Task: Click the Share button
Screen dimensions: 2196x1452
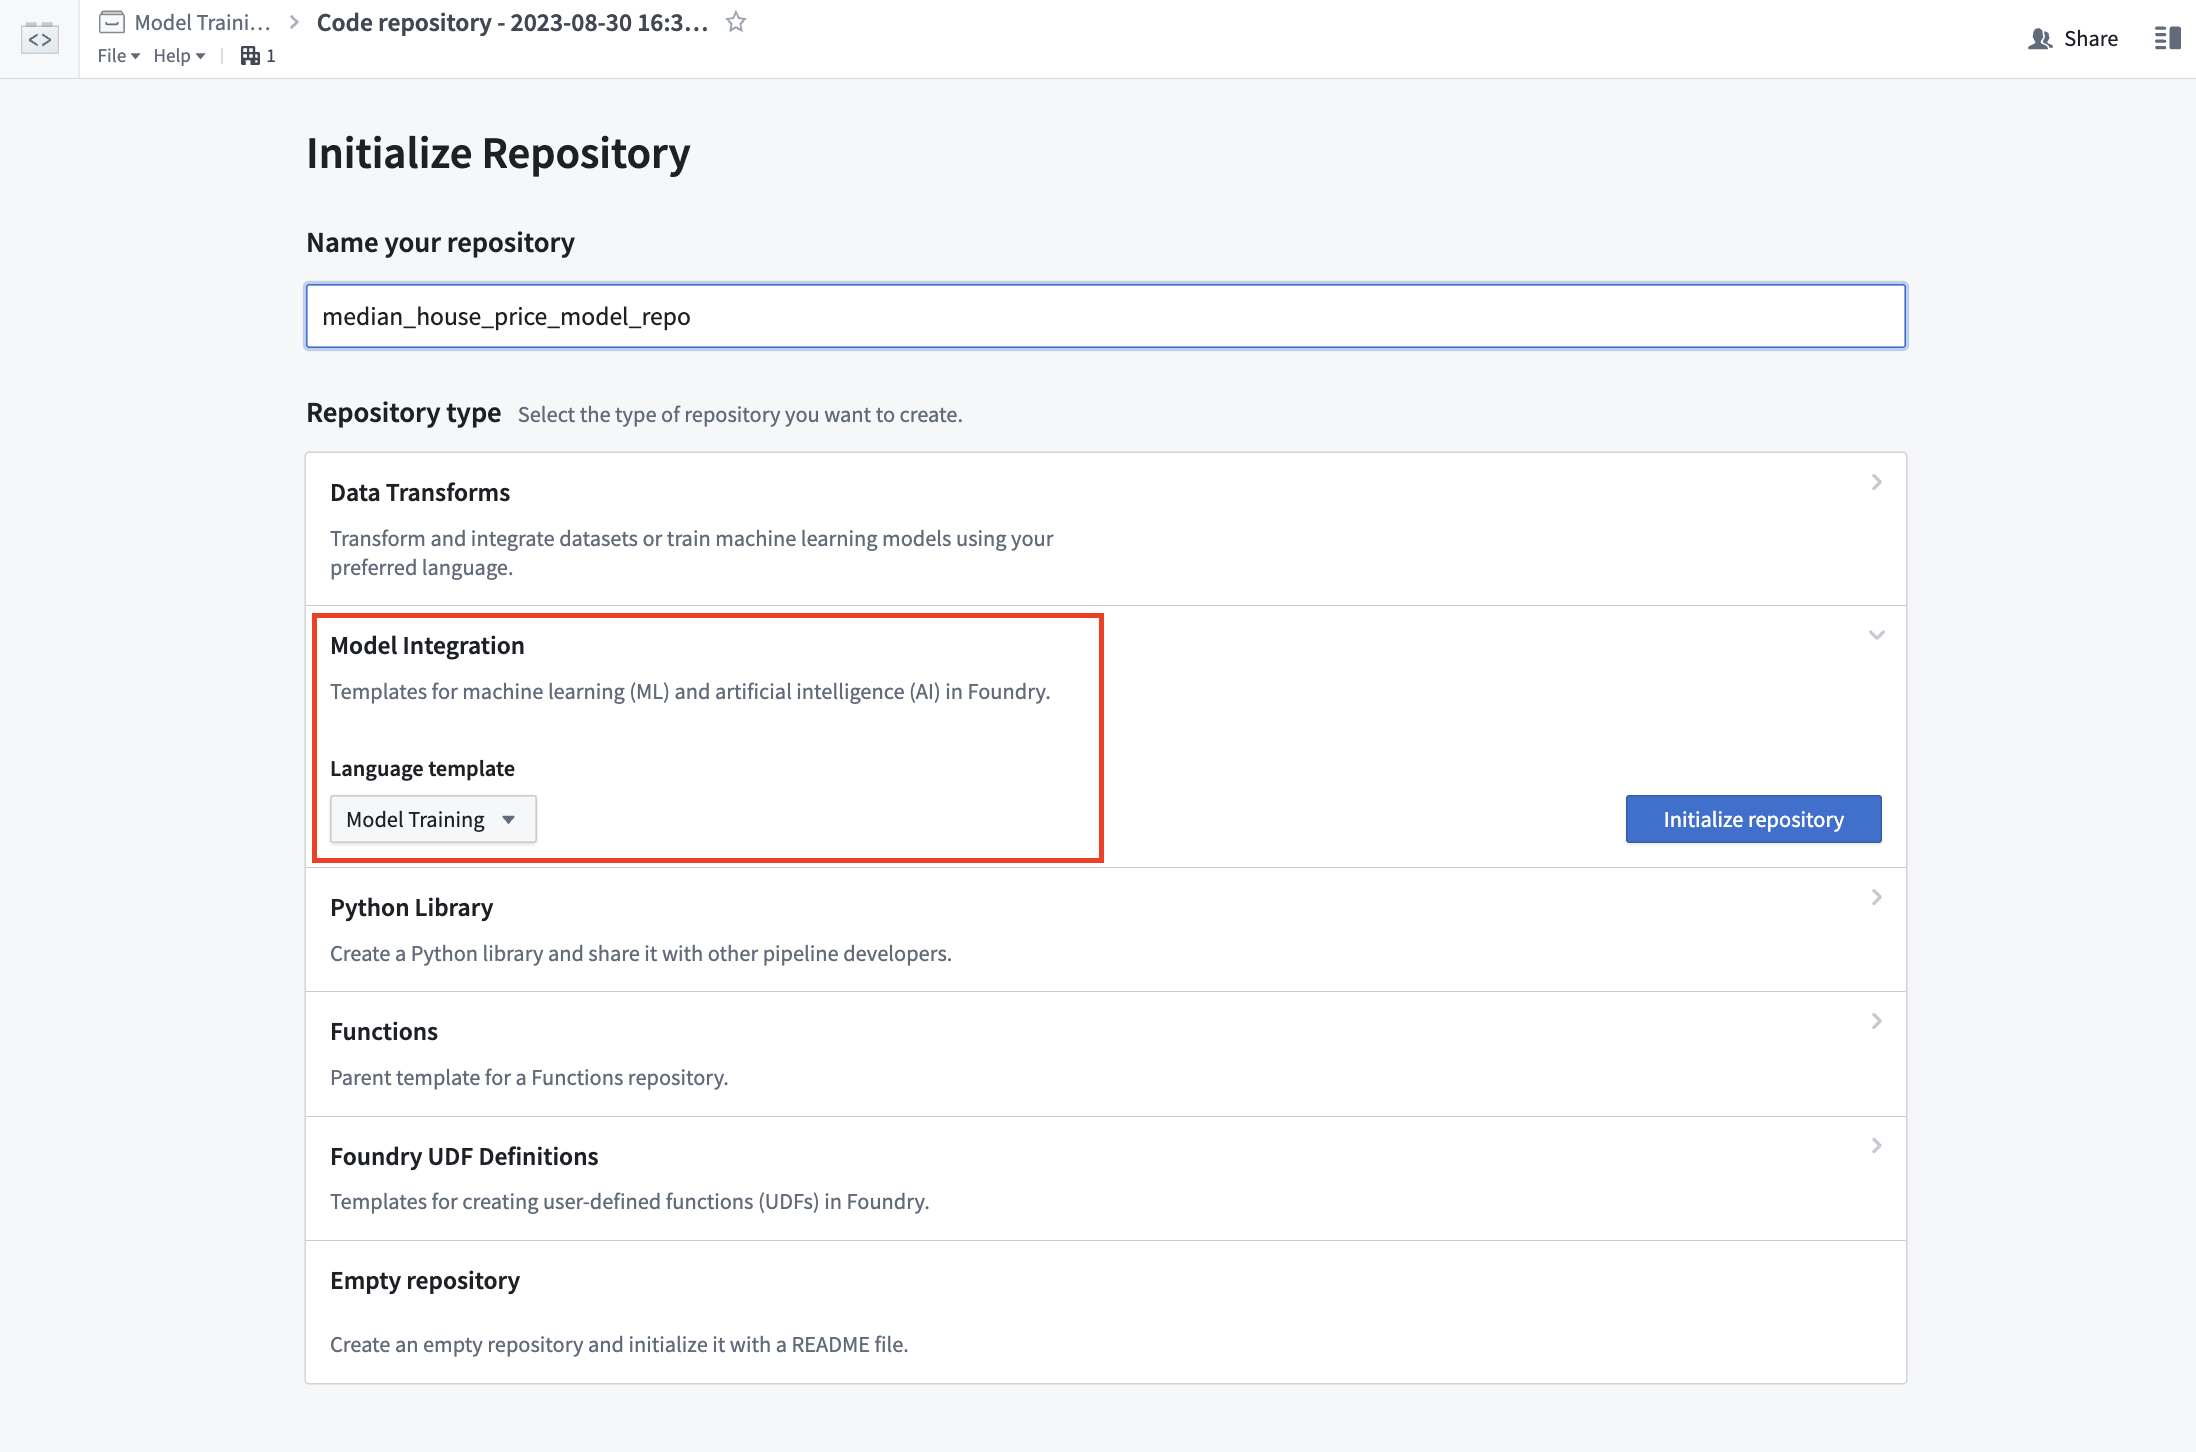Action: 2073,38
